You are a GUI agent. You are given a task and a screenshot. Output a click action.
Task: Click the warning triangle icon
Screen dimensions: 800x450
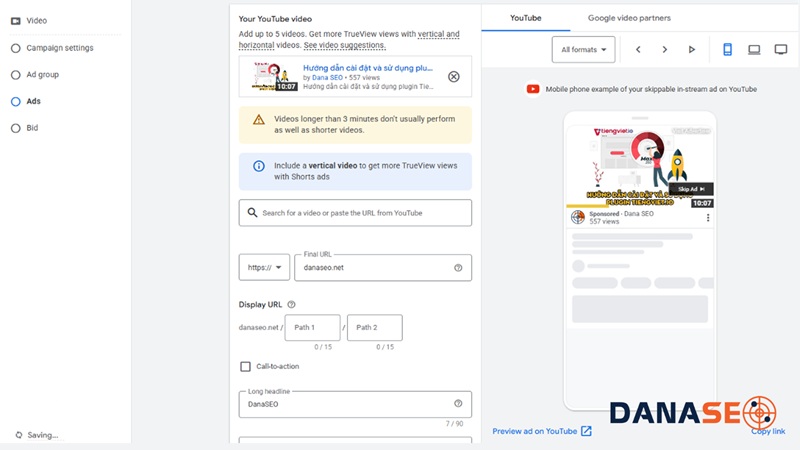coord(259,120)
